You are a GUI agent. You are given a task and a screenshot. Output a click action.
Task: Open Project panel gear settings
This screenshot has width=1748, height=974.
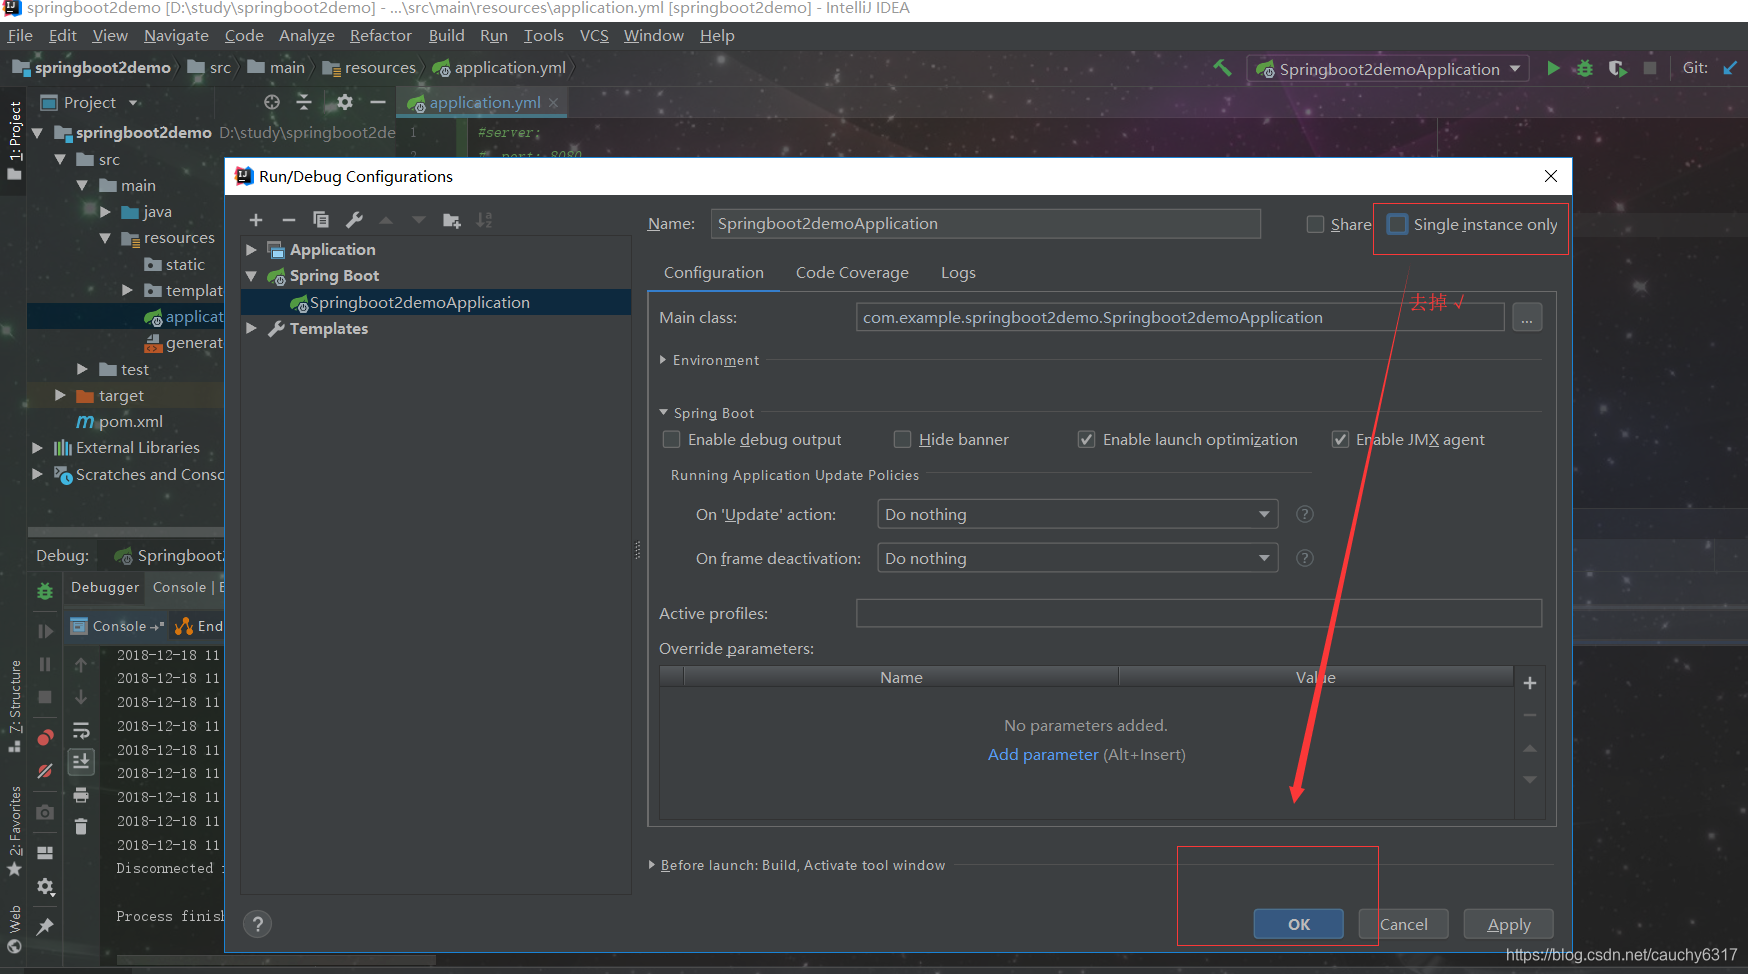(x=345, y=102)
